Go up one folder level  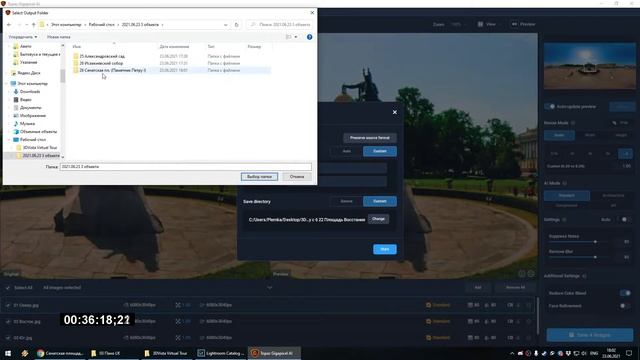[x=33, y=25]
